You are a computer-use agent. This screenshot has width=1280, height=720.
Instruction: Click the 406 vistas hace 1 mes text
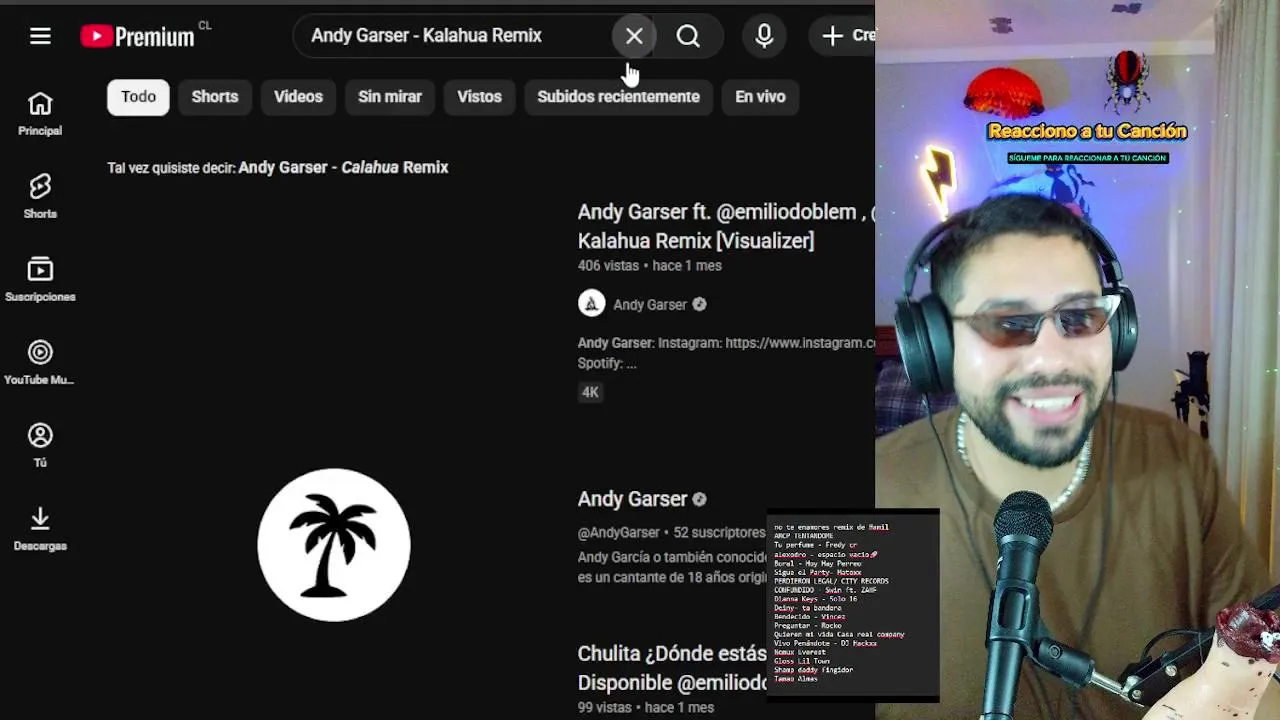click(x=649, y=266)
